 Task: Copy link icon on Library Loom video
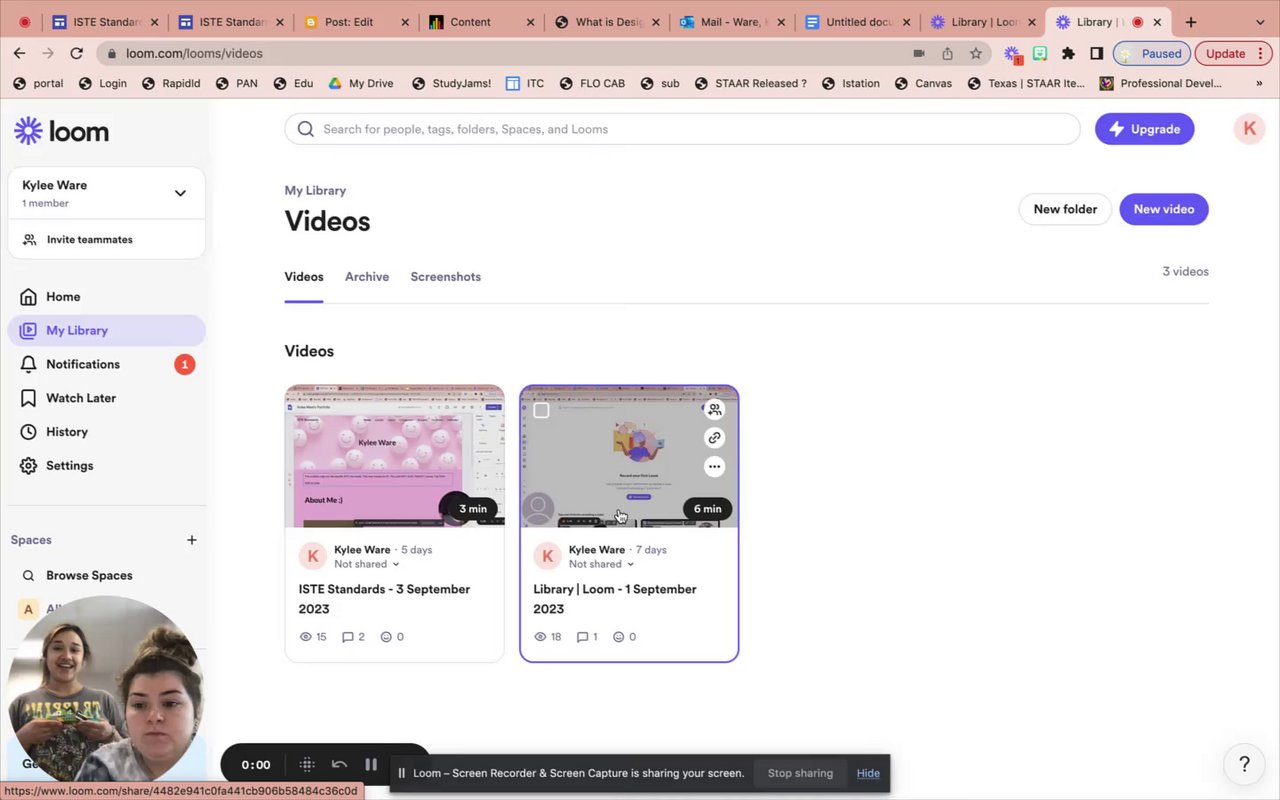[714, 438]
